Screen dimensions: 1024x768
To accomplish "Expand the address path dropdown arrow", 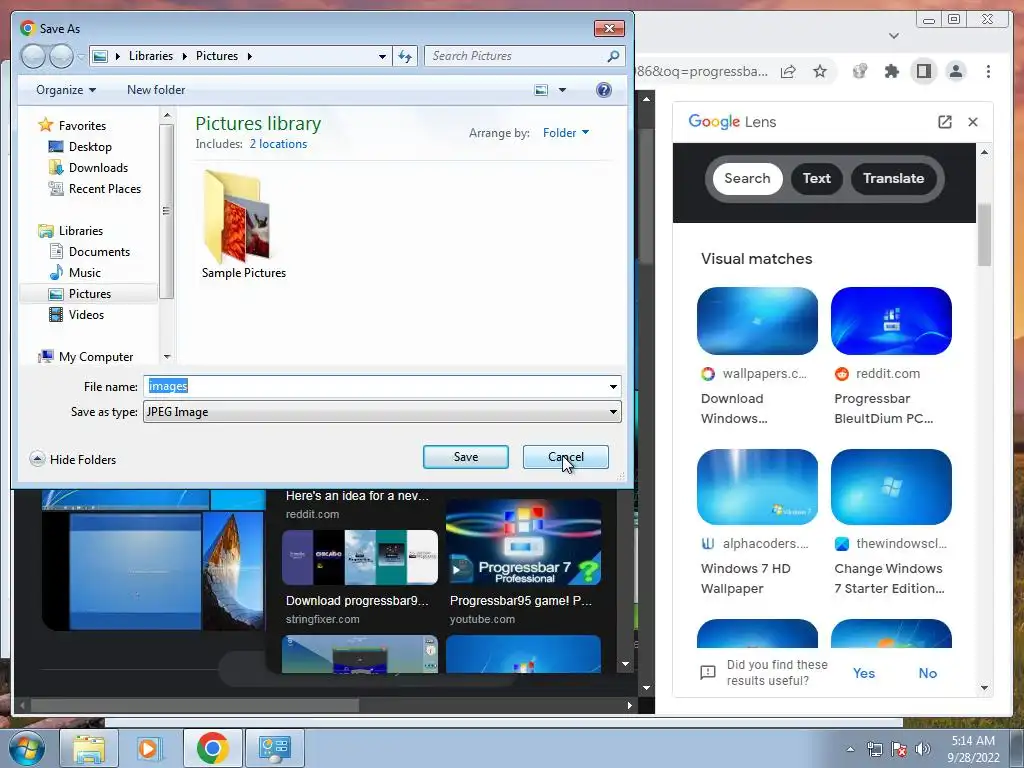I will point(382,57).
